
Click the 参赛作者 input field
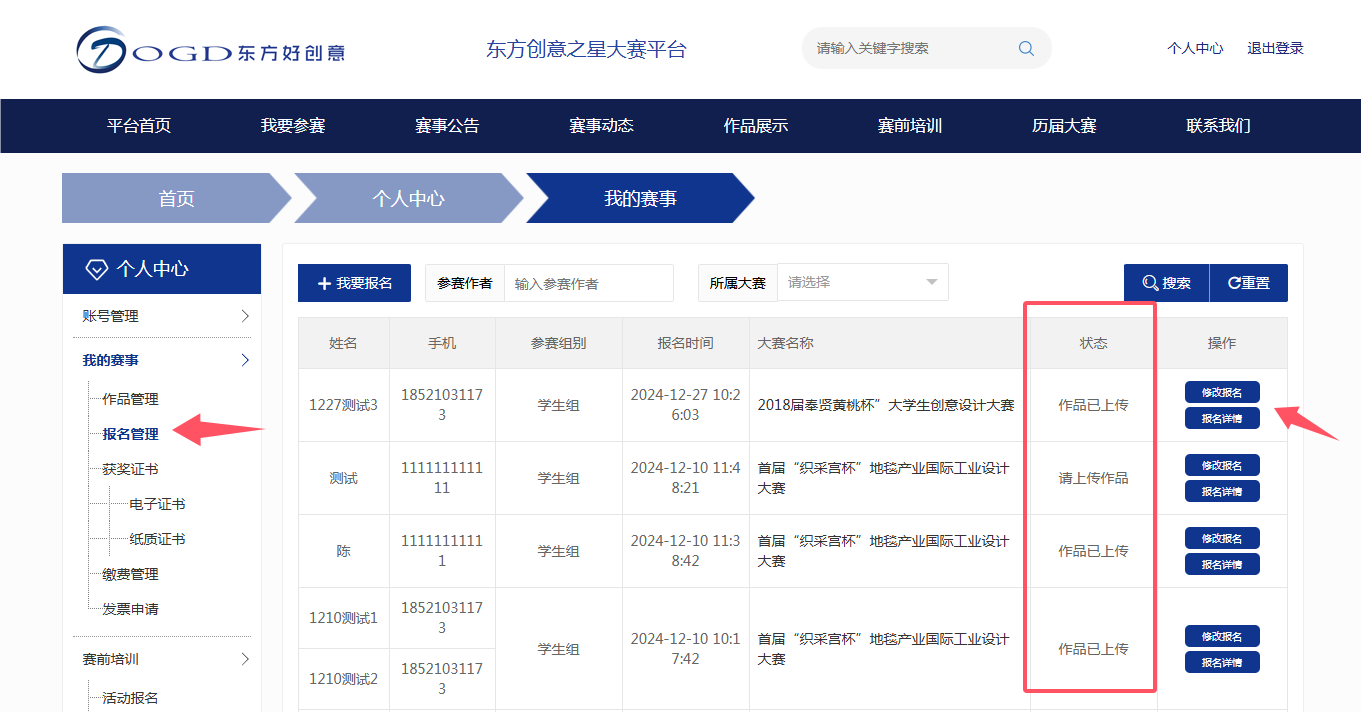589,282
